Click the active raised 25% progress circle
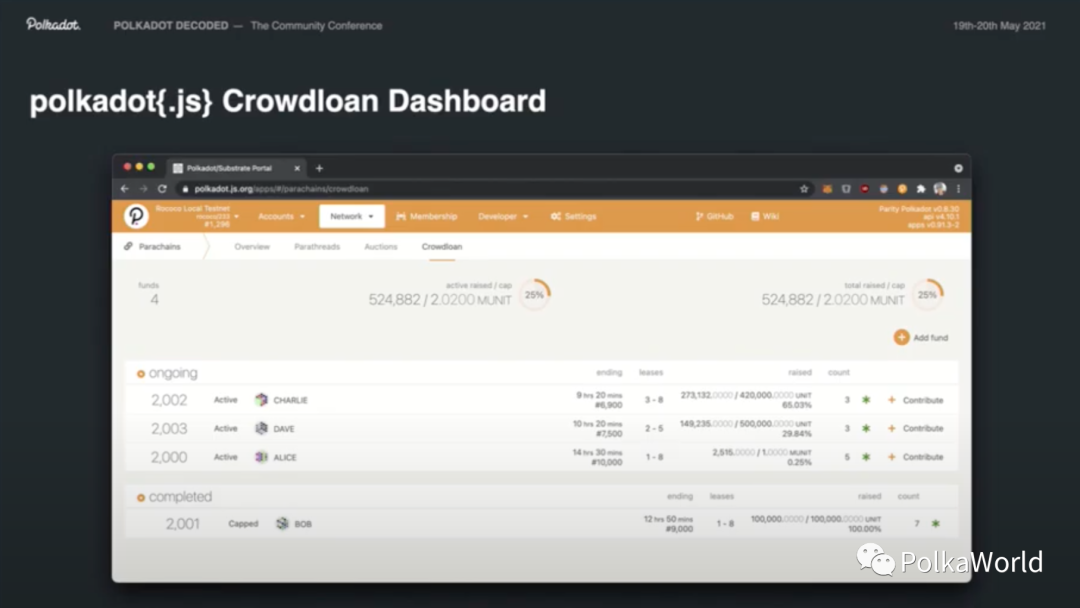The width and height of the screenshot is (1080, 608). pyautogui.click(x=535, y=295)
